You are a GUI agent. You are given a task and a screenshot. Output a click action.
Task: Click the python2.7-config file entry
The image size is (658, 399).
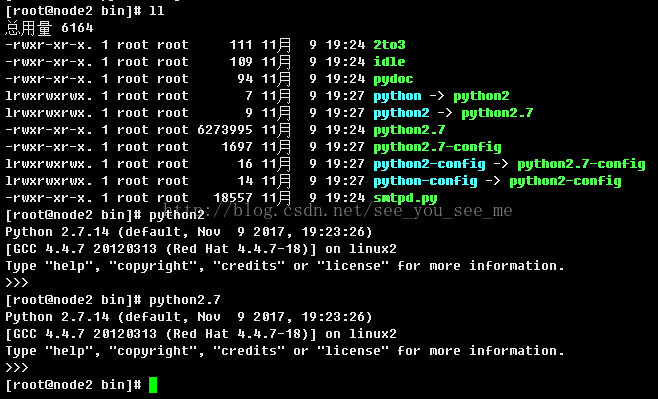(437, 147)
